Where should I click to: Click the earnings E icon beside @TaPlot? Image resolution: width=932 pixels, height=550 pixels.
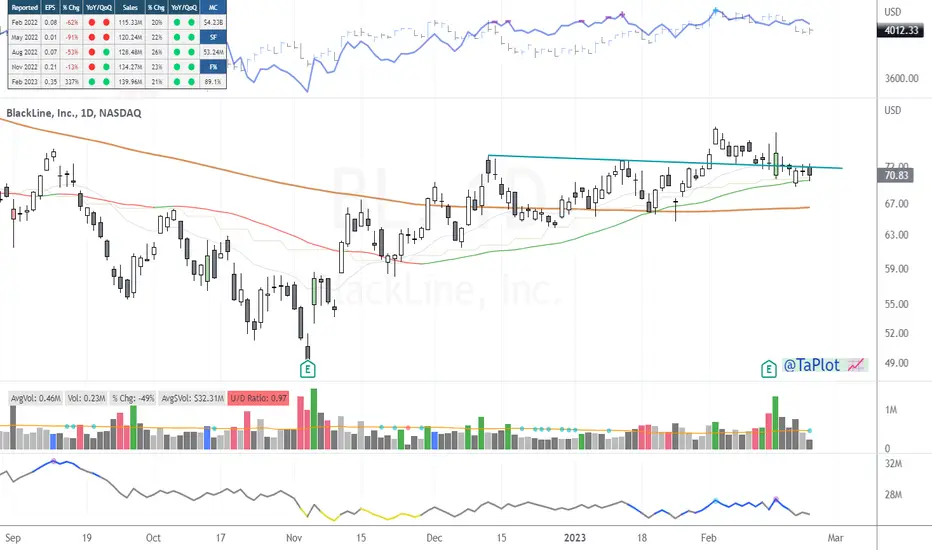(769, 369)
